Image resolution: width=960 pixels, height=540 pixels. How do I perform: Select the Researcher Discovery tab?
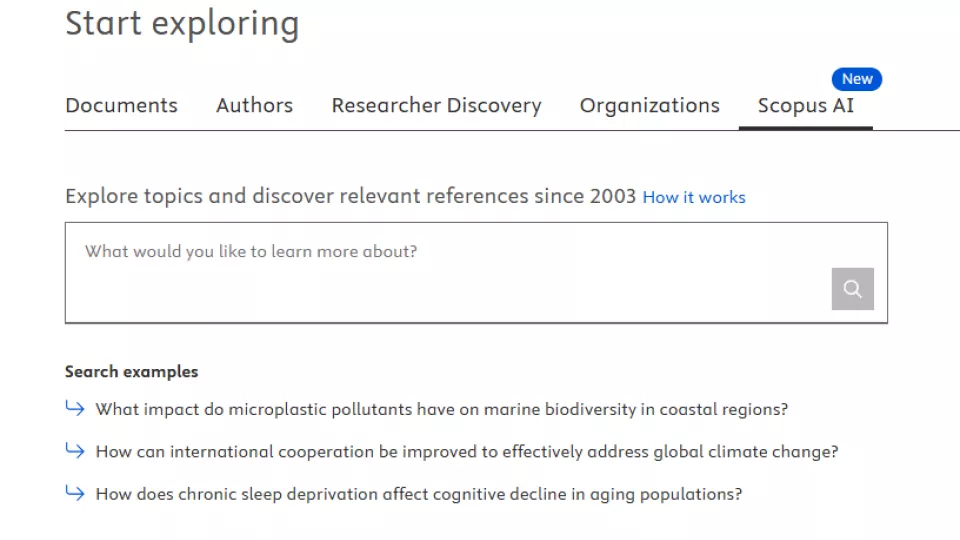436,105
